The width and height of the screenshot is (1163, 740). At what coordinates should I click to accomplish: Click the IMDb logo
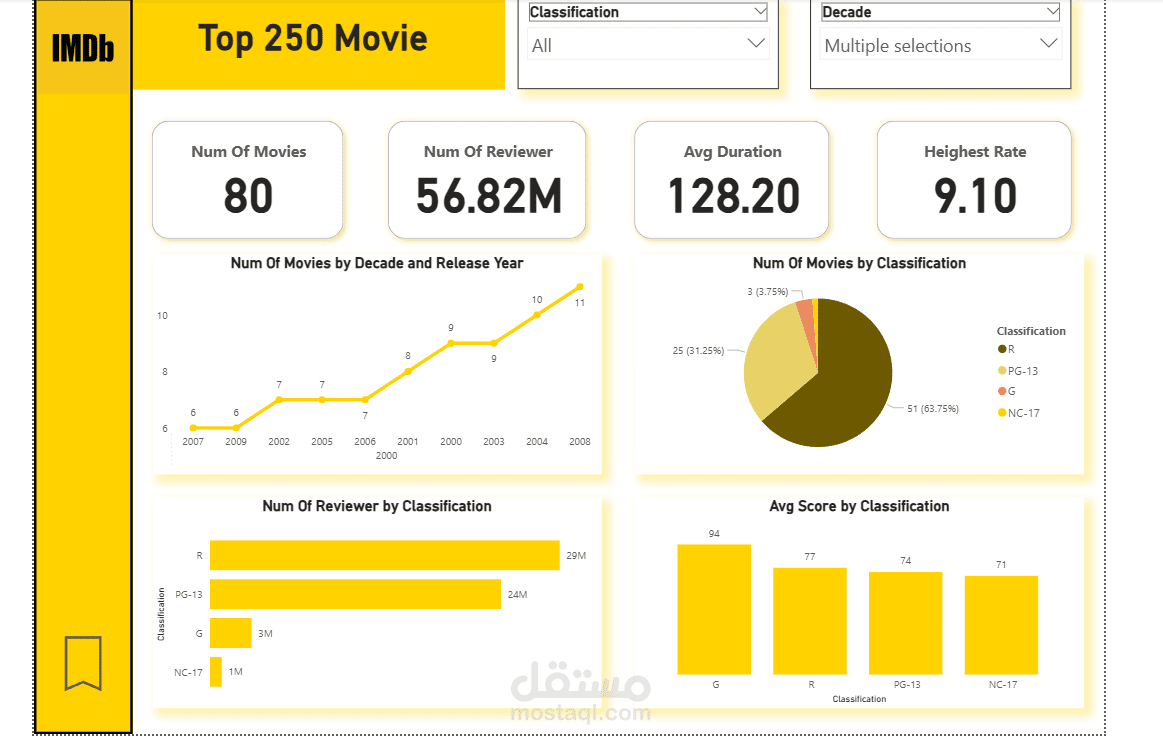pos(83,48)
